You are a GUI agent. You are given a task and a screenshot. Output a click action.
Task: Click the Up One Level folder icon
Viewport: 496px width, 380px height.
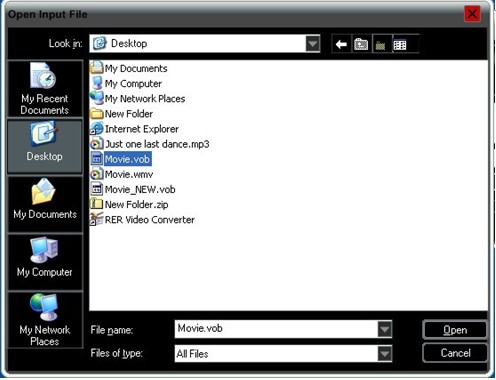(361, 44)
